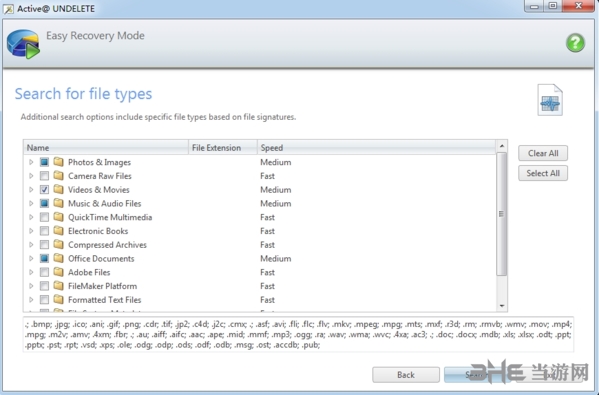
Task: Toggle the Office Documents checkbox
Action: tap(44, 258)
